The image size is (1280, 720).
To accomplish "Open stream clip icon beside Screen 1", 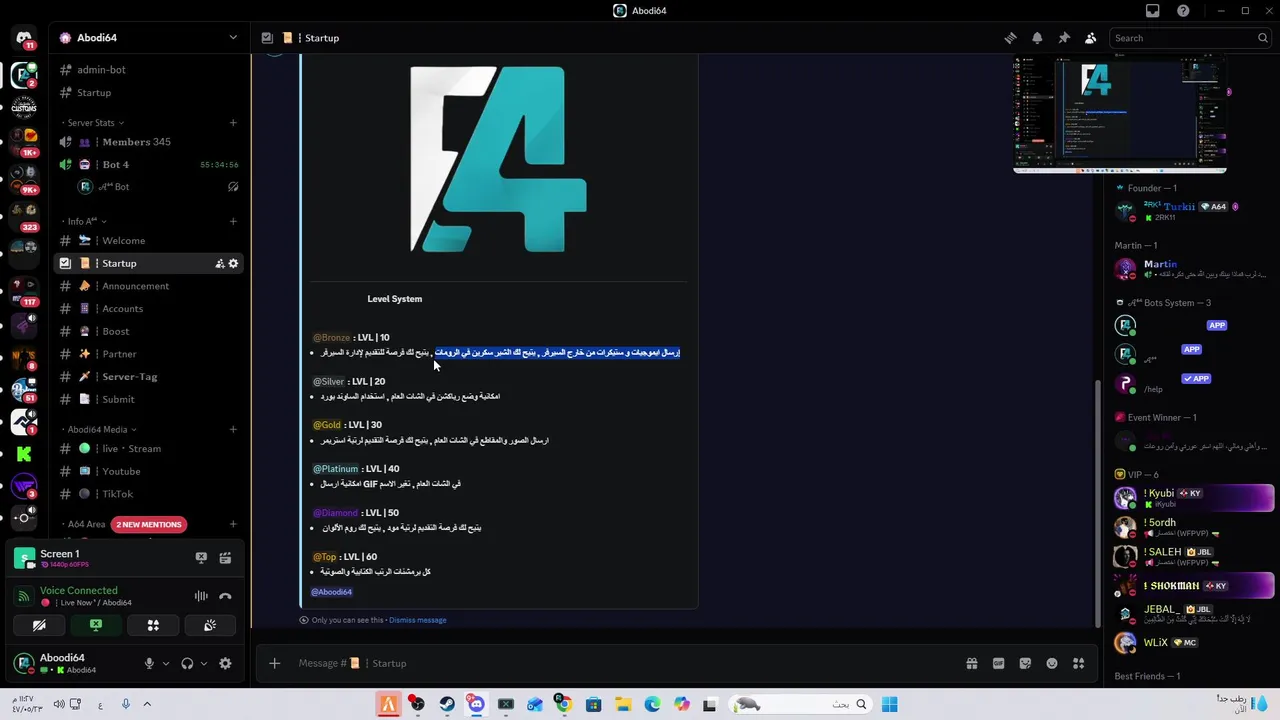I will point(226,558).
